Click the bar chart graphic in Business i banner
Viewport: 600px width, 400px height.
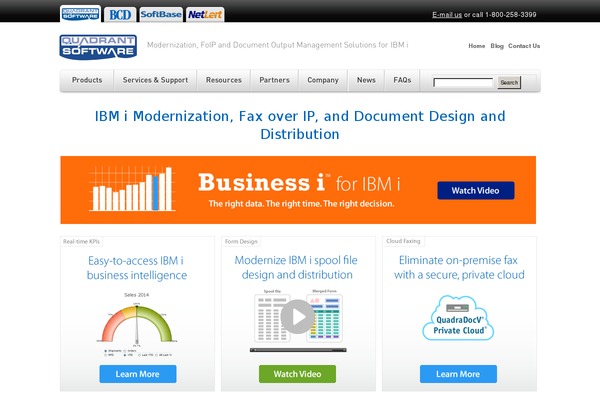click(x=132, y=189)
